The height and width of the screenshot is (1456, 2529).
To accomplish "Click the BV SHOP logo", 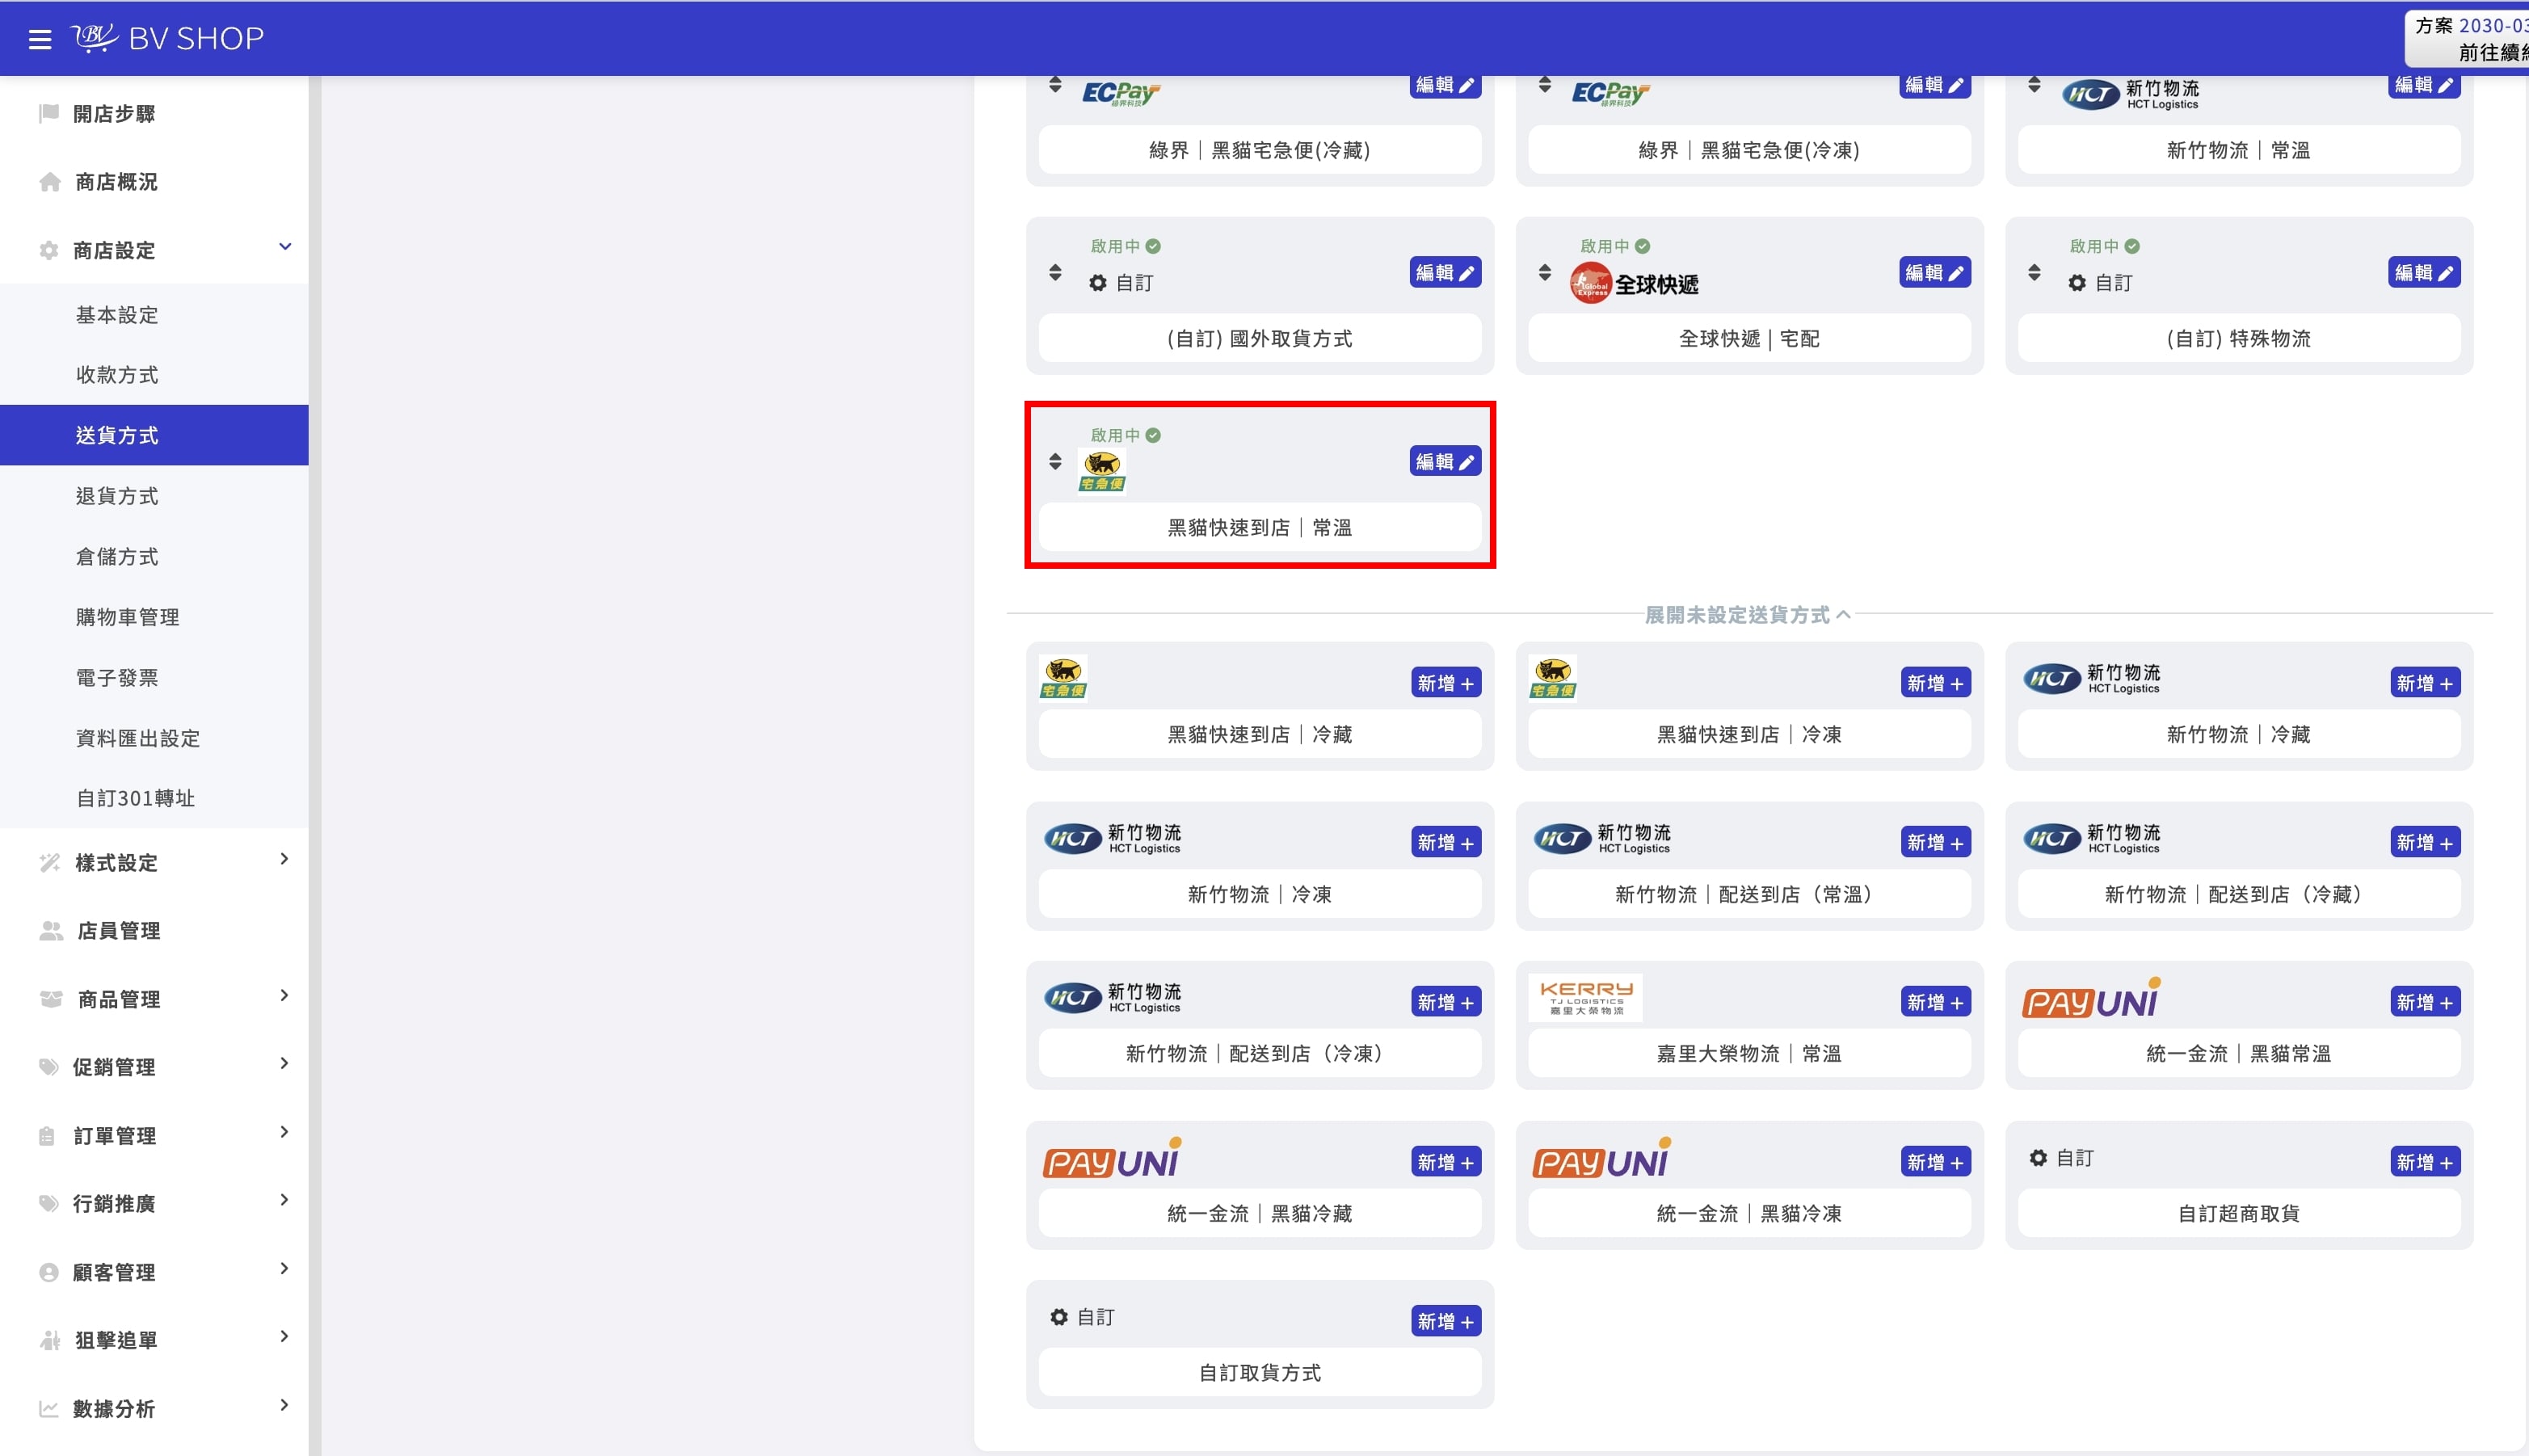I will [167, 38].
